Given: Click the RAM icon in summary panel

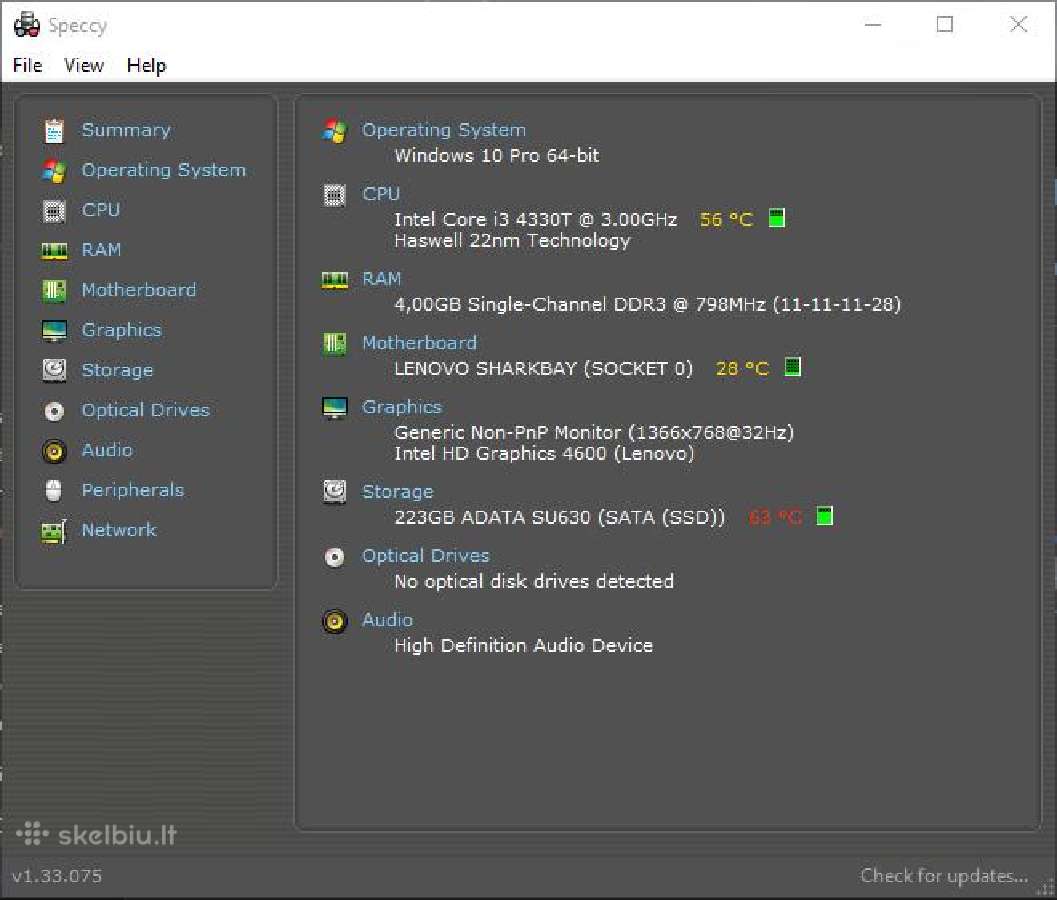Looking at the screenshot, I should (x=334, y=280).
